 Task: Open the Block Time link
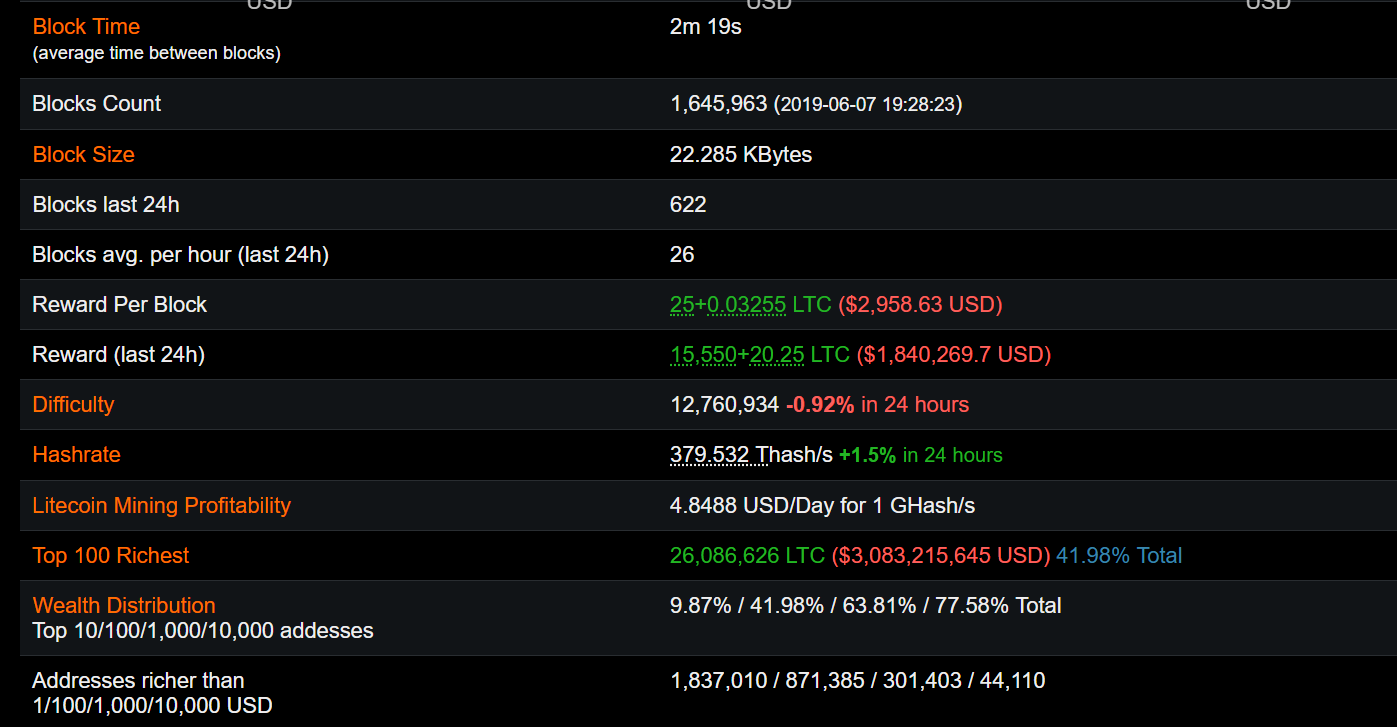coord(86,27)
